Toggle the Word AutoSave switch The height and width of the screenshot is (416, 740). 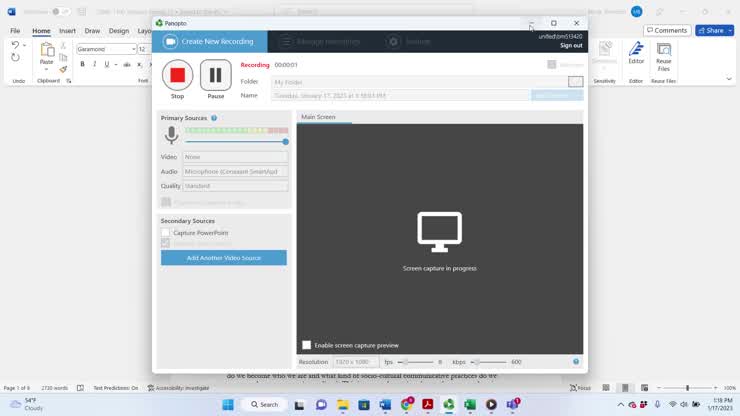[60, 11]
